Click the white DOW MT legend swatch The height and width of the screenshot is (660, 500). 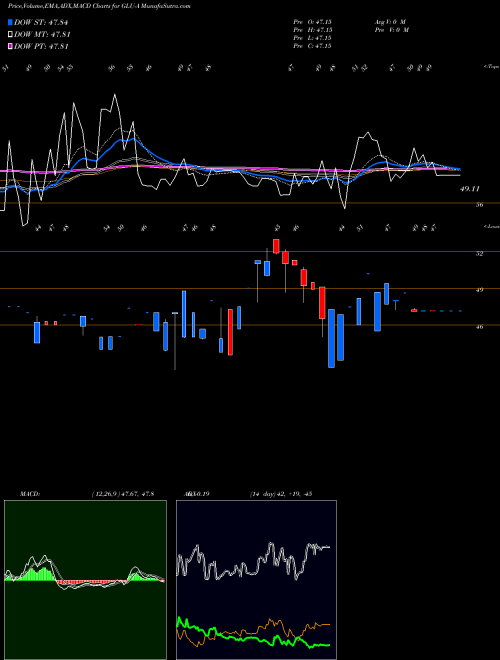(x=11, y=35)
